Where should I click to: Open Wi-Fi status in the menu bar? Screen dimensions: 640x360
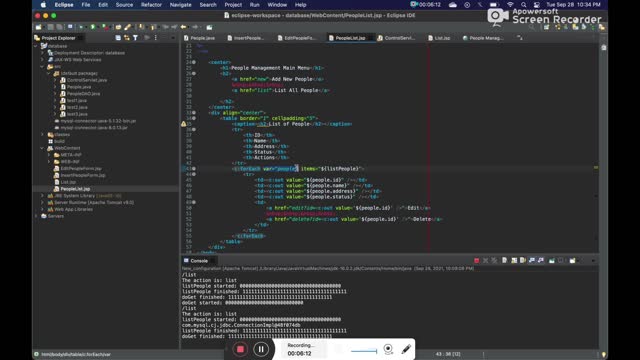510,5
